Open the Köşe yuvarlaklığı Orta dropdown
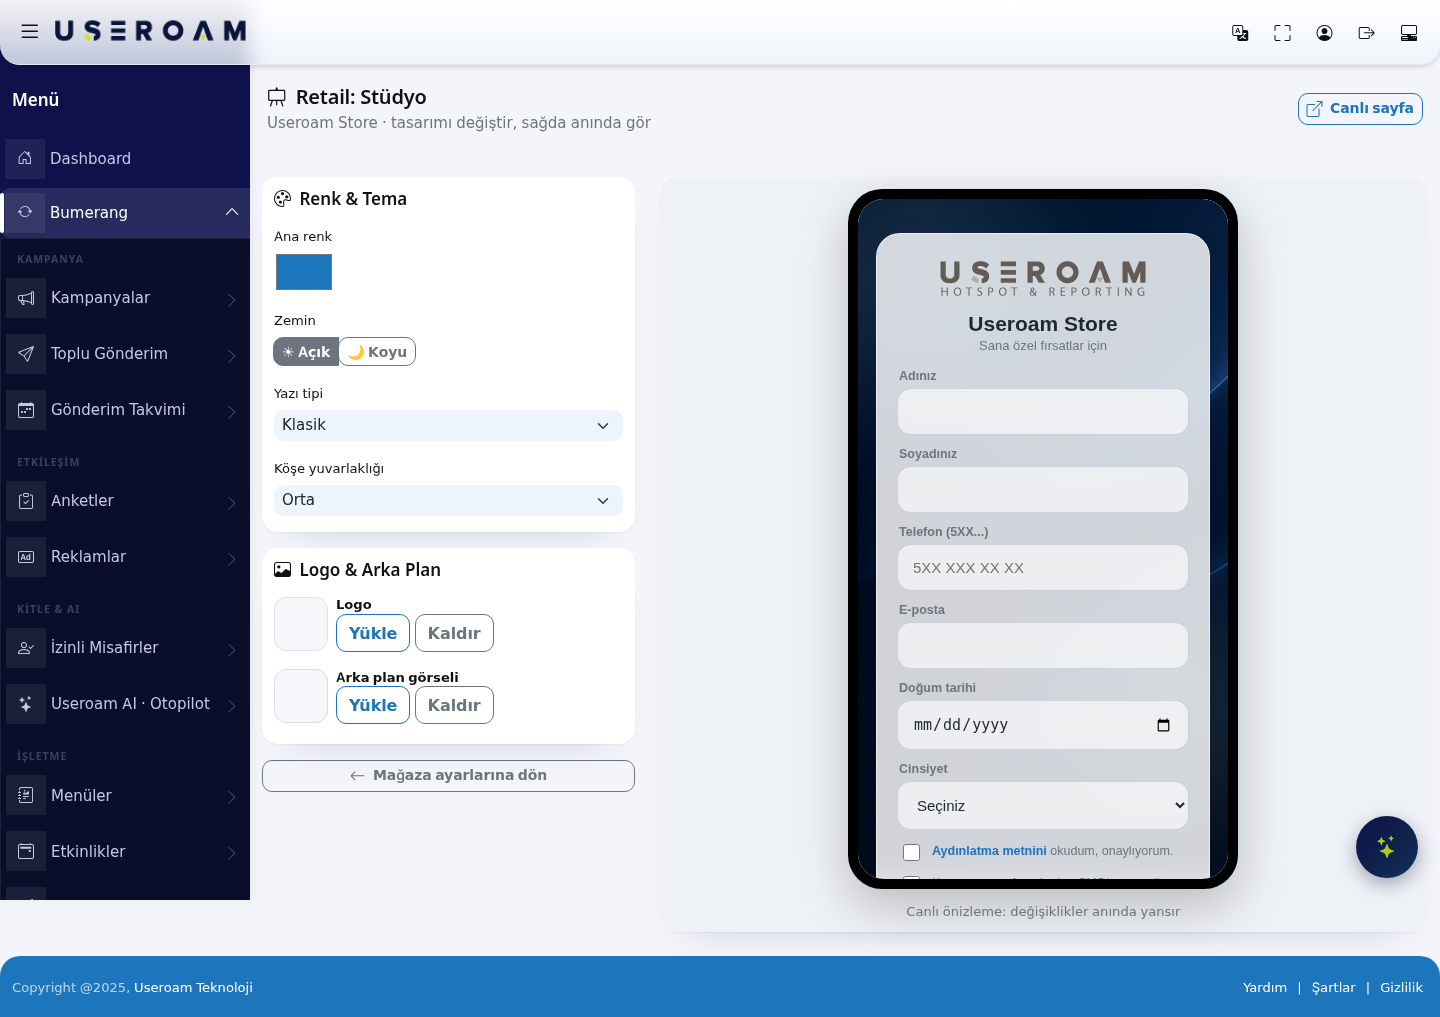The width and height of the screenshot is (1440, 1017). 448,500
